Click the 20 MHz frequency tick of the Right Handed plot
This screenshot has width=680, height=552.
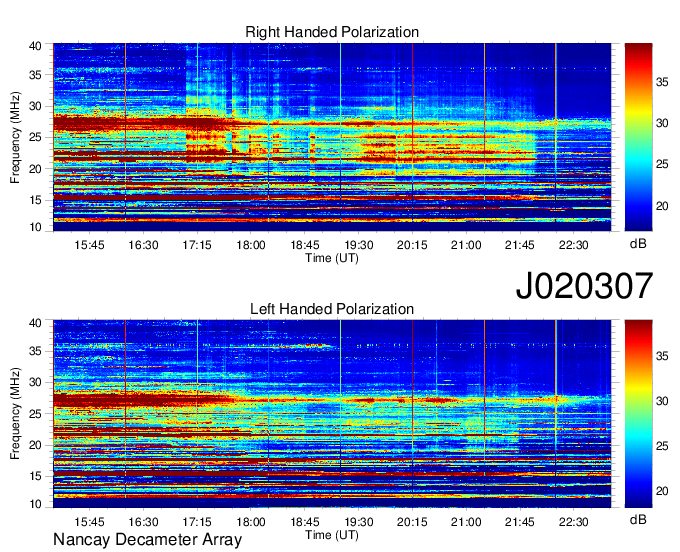35,169
